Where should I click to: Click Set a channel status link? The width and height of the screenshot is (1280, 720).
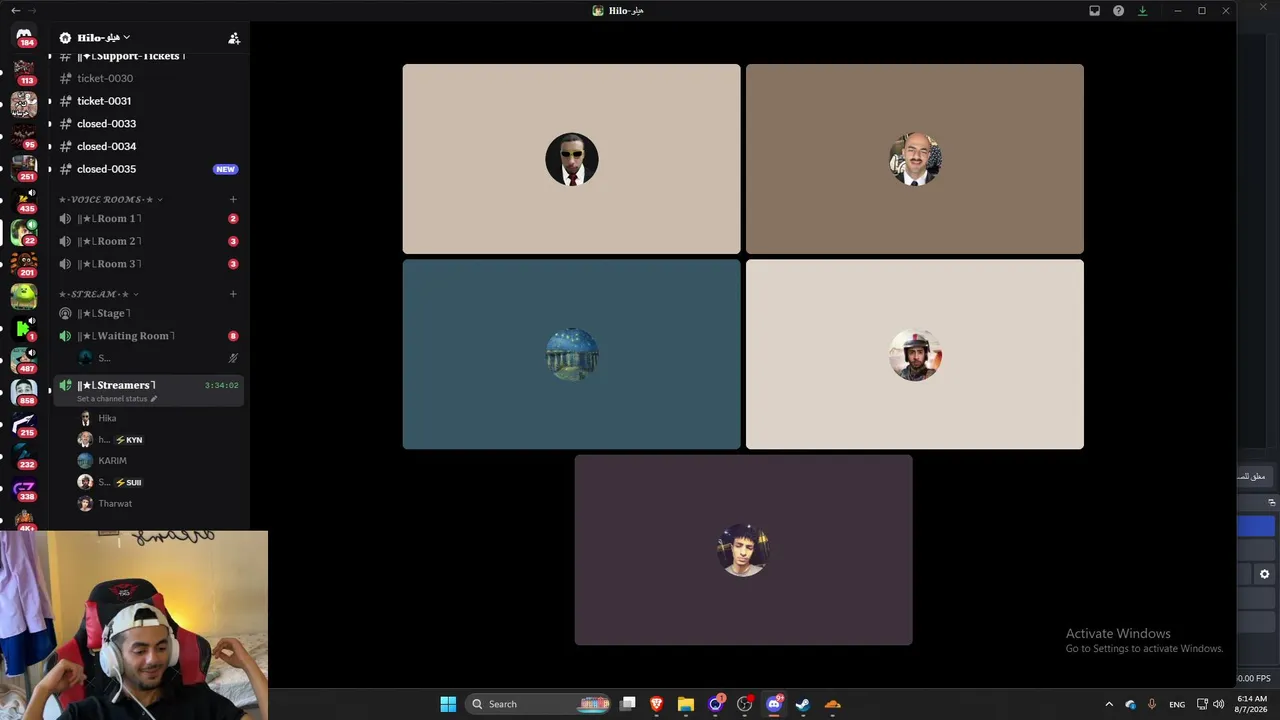click(x=112, y=399)
